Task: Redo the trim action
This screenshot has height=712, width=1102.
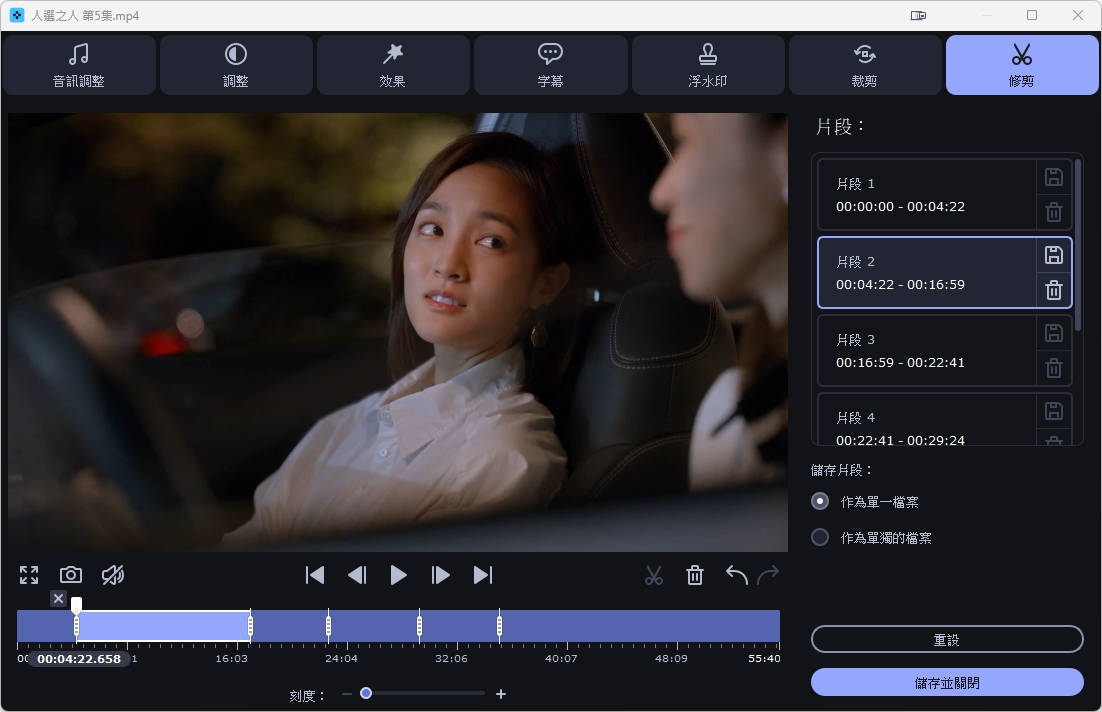Action: 768,575
